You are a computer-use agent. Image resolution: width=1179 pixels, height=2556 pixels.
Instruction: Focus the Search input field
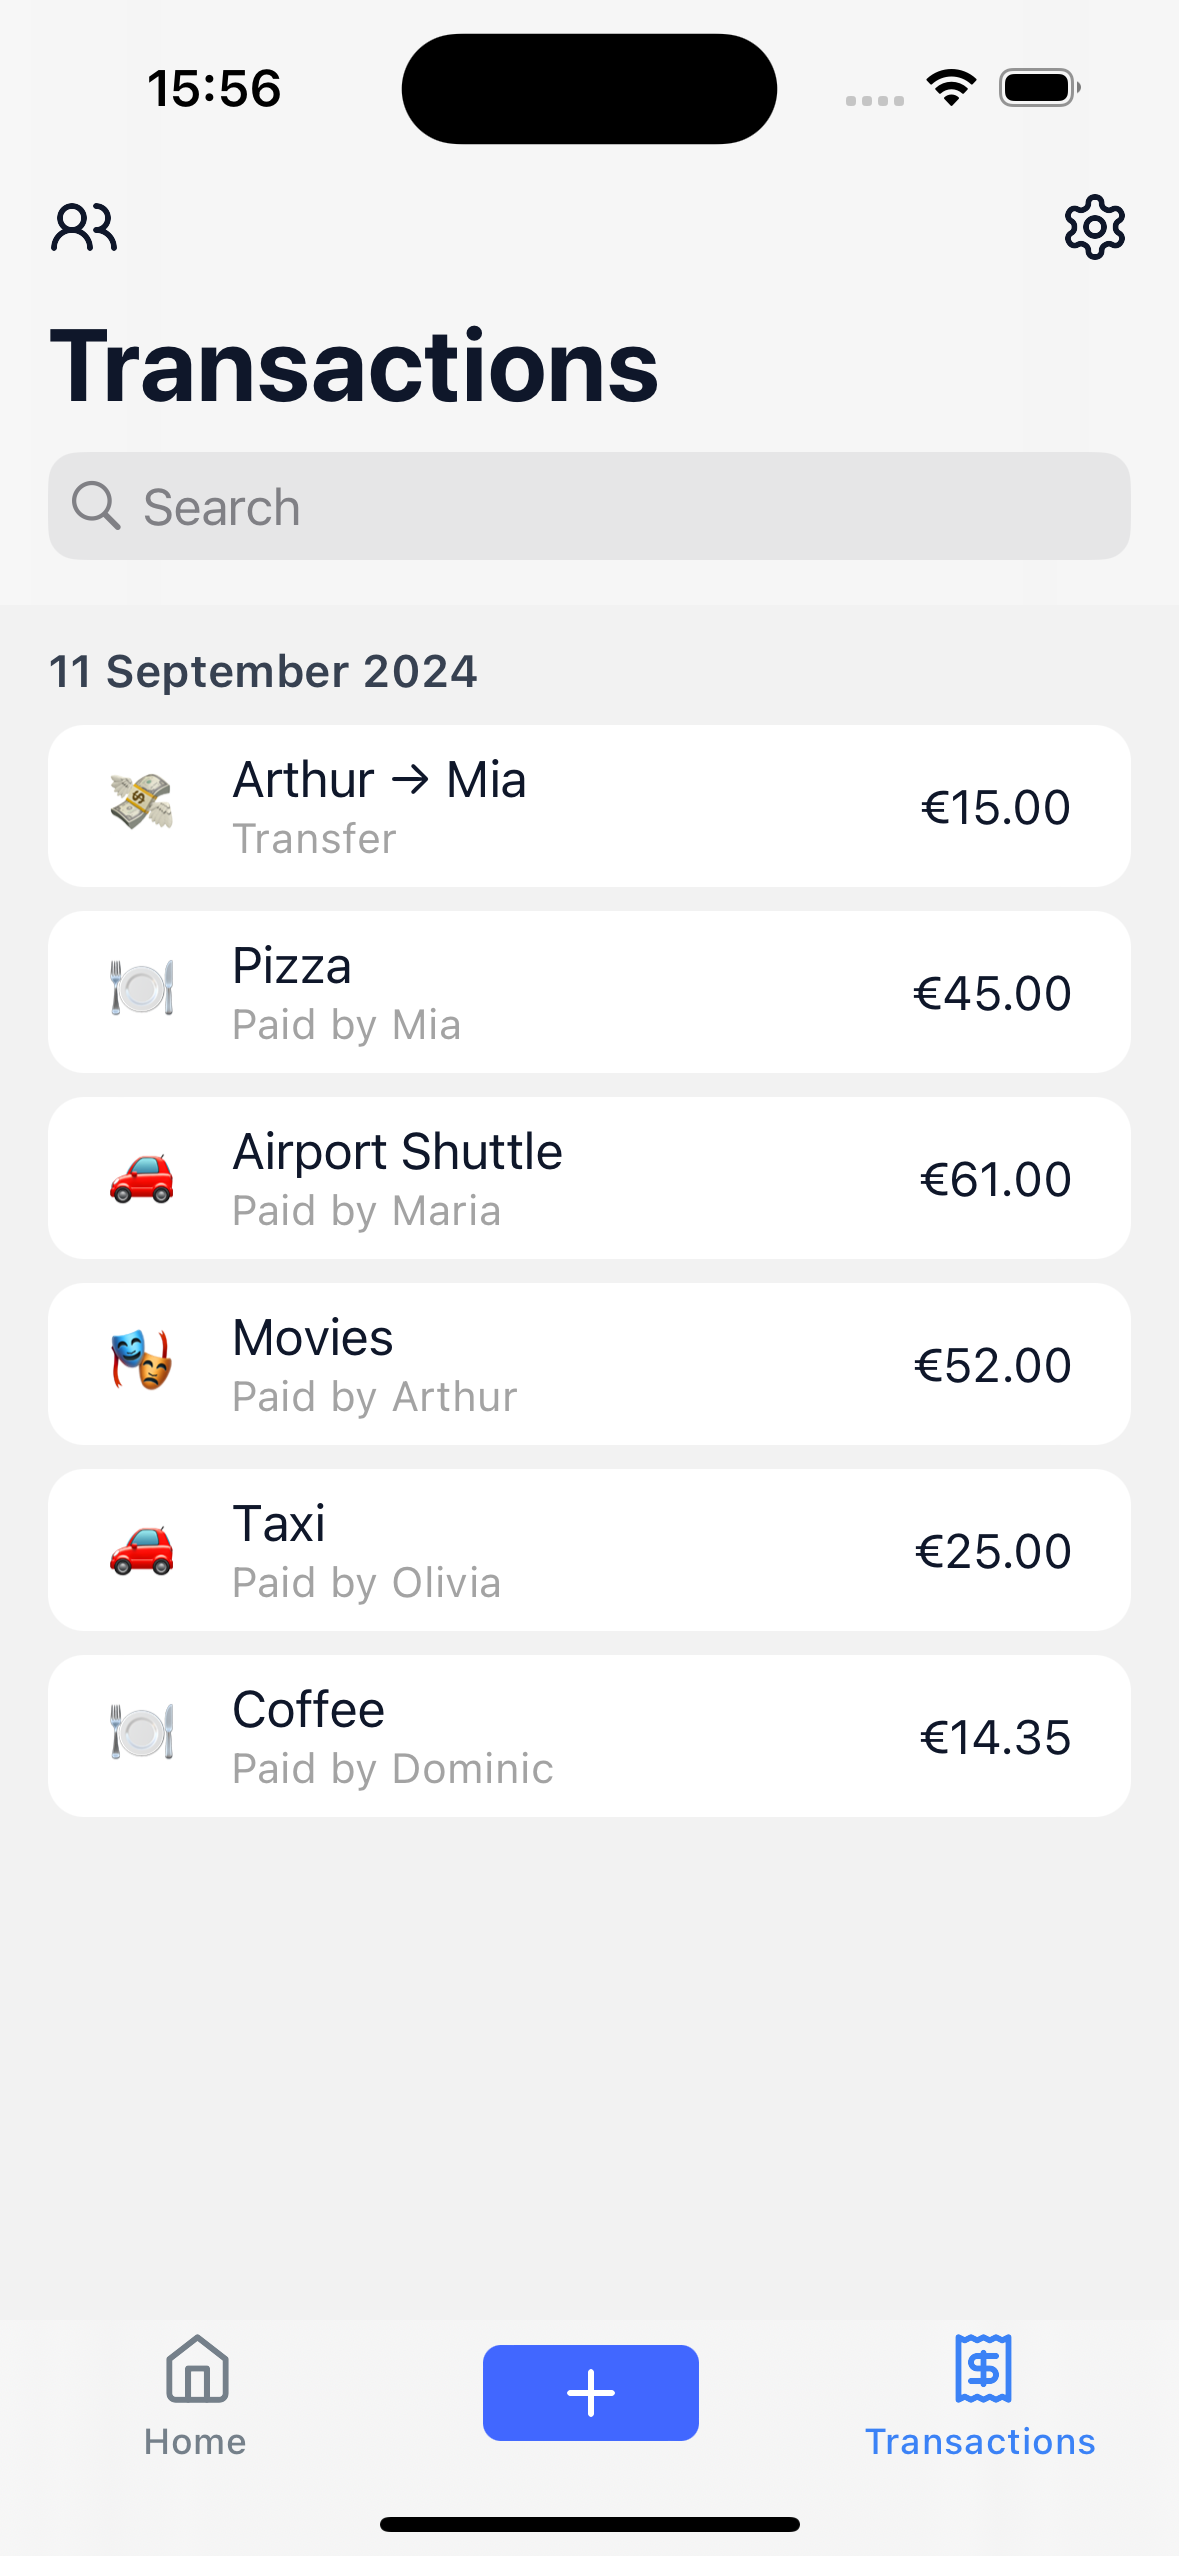pos(620,506)
